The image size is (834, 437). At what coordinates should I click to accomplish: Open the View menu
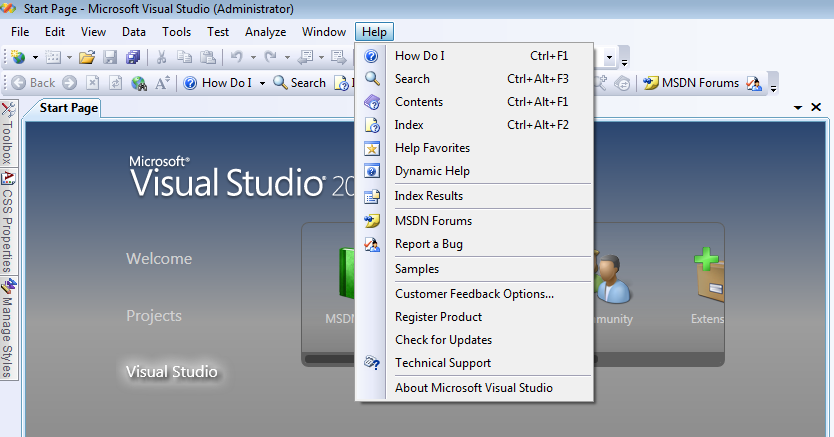tap(93, 32)
